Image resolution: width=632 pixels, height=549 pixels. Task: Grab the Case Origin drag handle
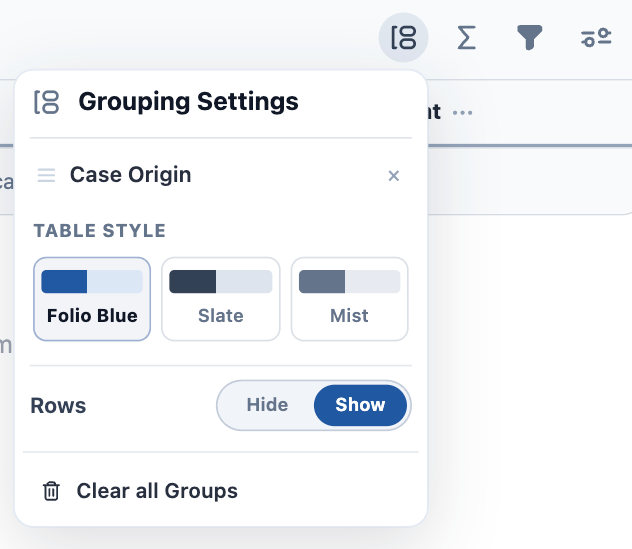46,175
